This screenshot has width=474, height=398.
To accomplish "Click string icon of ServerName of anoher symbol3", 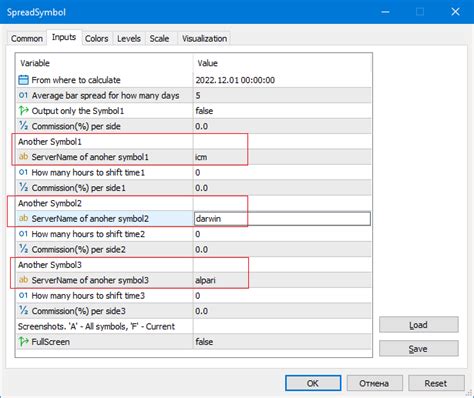I will coord(23,280).
